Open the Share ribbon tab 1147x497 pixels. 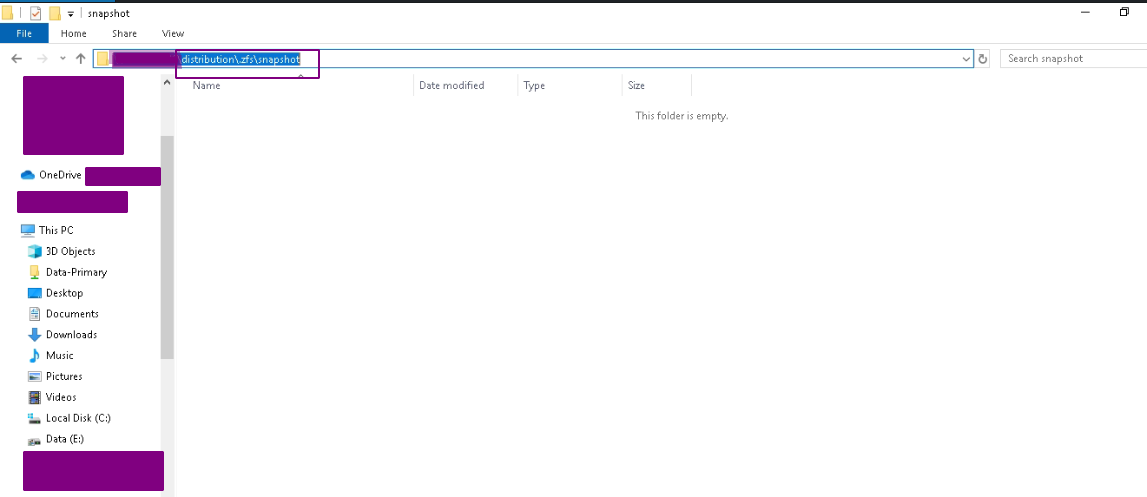pos(124,34)
